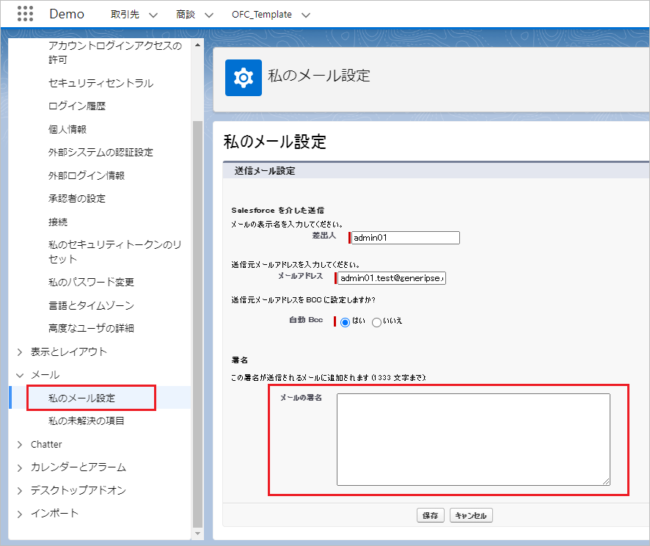Open 外部システムの認証設定 in the sidebar
This screenshot has height=546, width=650.
[101, 152]
